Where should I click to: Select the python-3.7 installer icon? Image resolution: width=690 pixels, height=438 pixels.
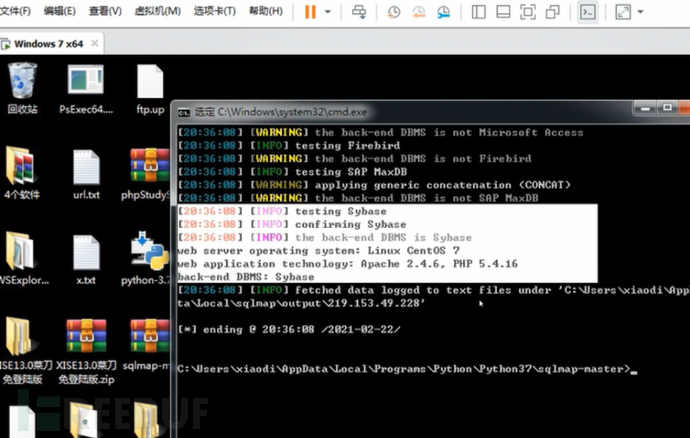147,258
